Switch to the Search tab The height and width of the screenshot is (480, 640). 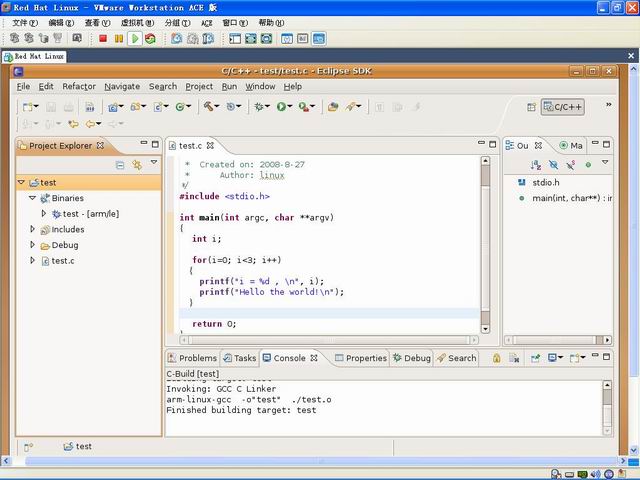point(457,358)
